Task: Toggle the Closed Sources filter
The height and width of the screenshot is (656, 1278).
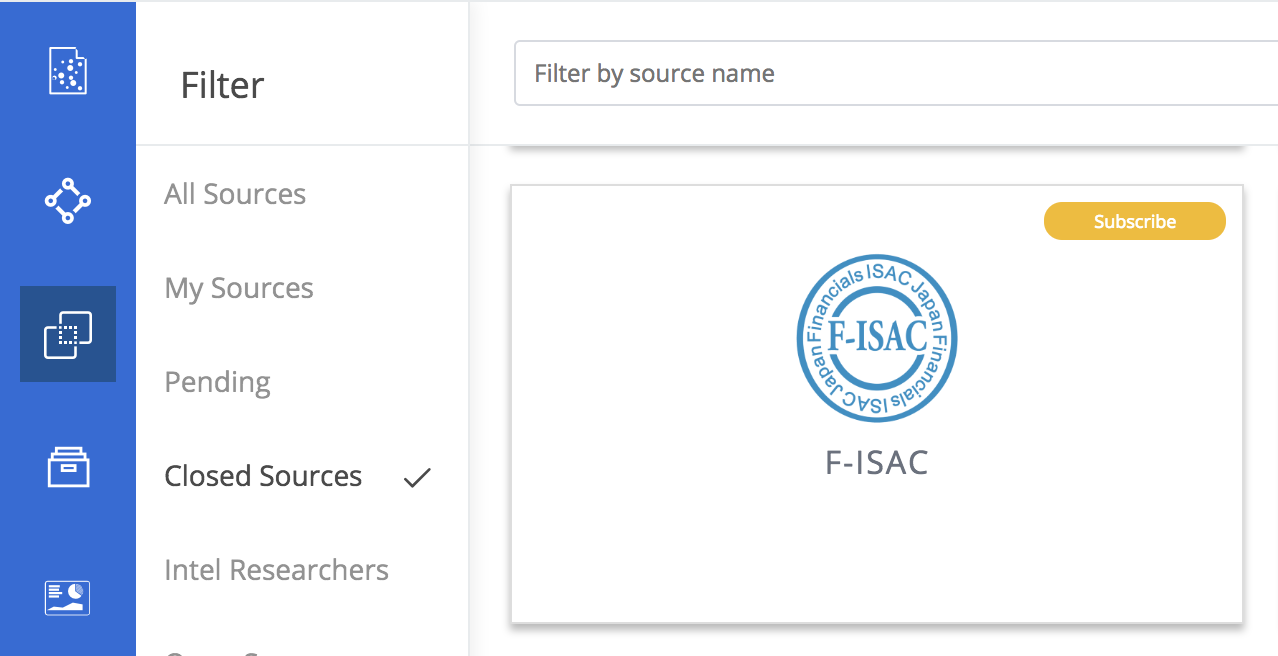Action: click(x=263, y=476)
